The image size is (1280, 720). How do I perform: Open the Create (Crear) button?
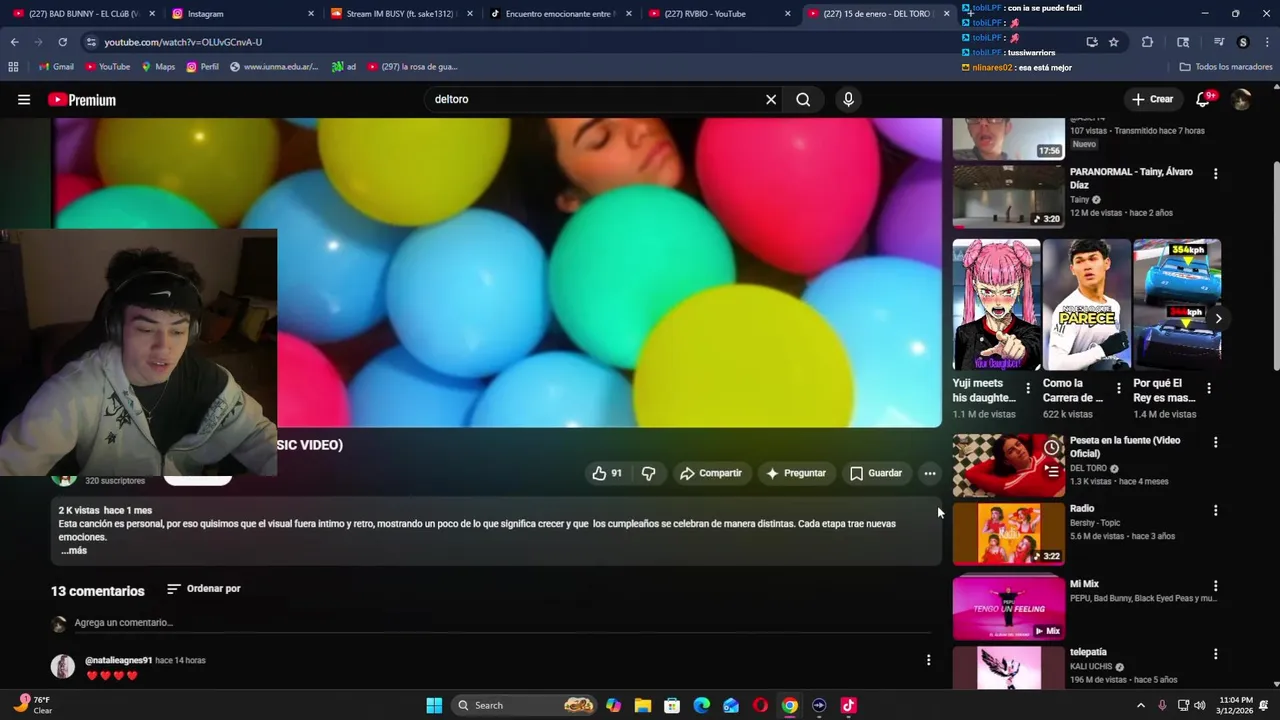point(1152,100)
